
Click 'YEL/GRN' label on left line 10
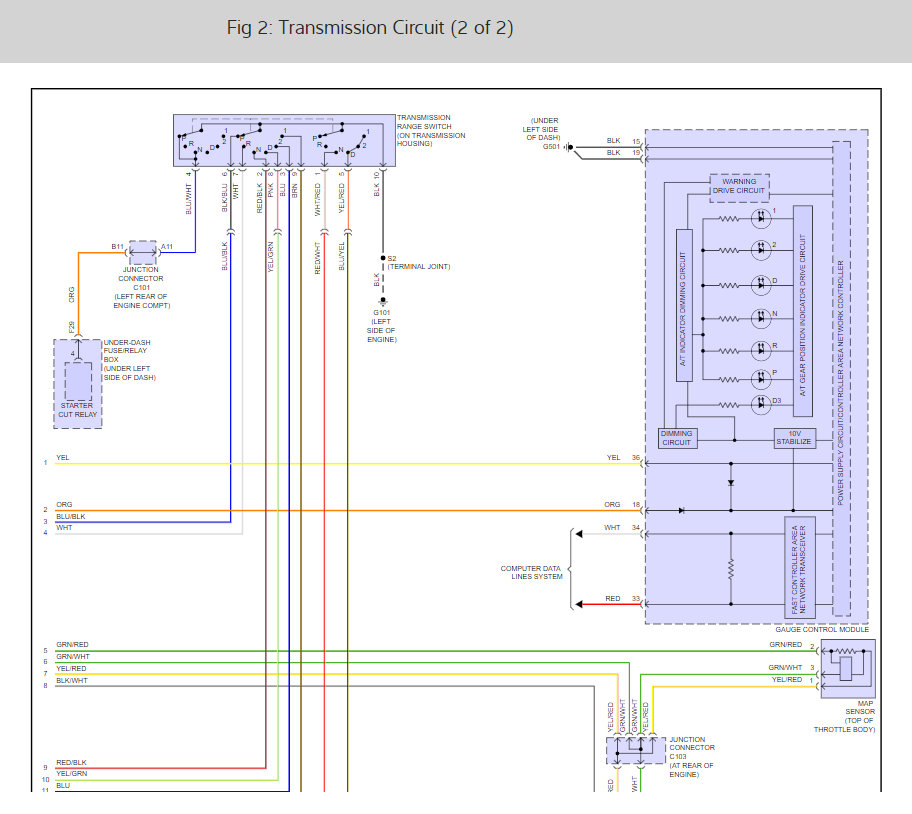72,773
